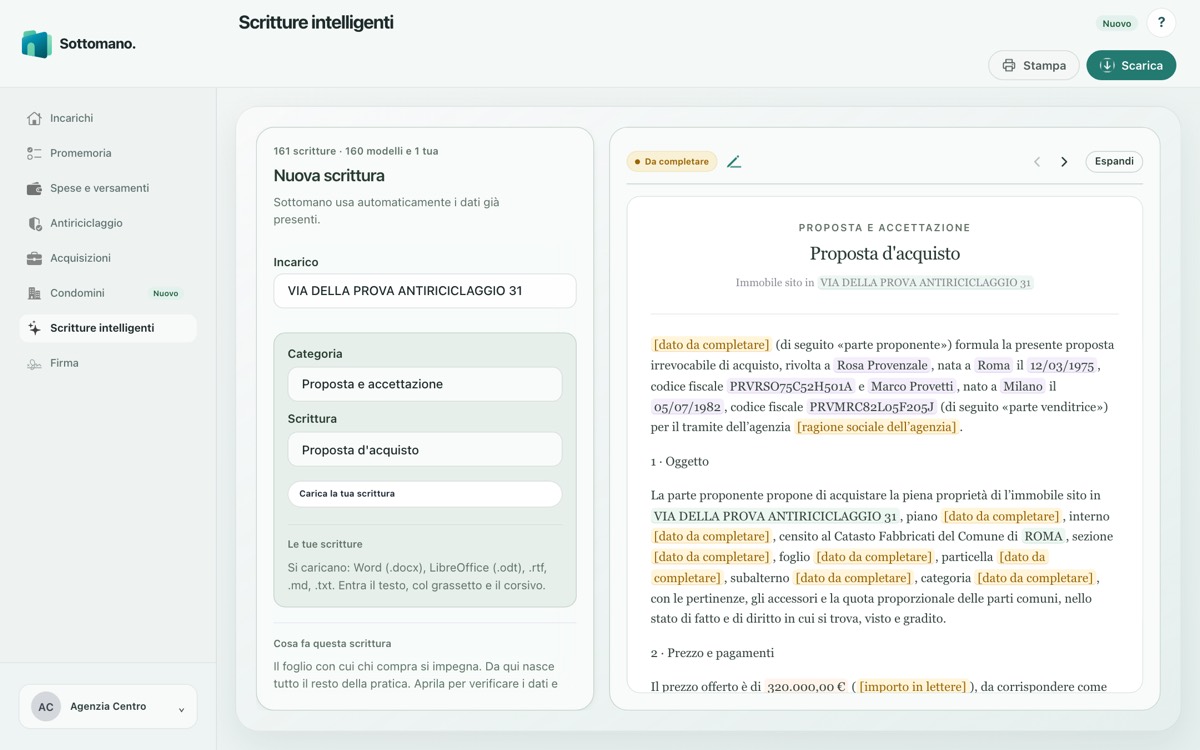This screenshot has width=1200, height=750.
Task: Click the Firma signature icon
Action: (35, 363)
